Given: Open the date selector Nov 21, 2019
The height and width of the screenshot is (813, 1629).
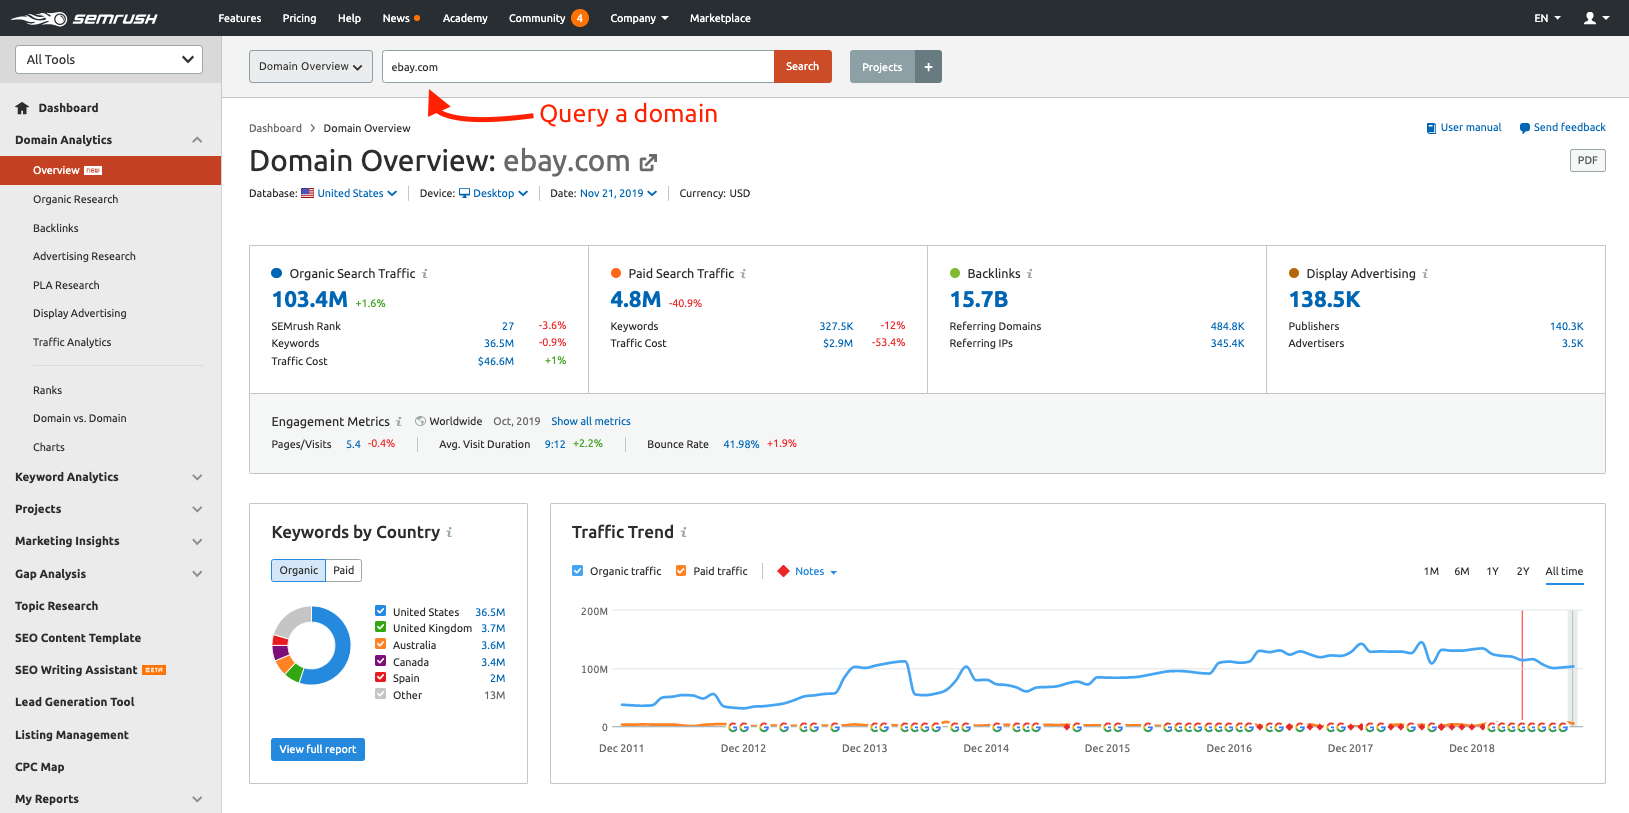Looking at the screenshot, I should coord(618,193).
